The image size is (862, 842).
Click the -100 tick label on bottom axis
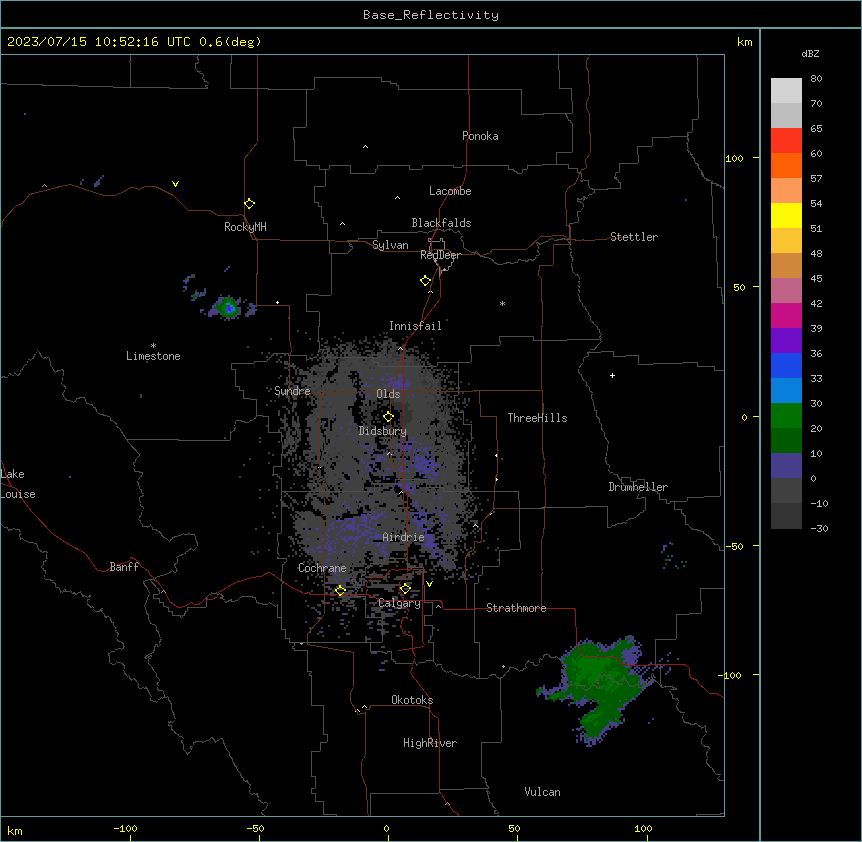click(x=125, y=828)
